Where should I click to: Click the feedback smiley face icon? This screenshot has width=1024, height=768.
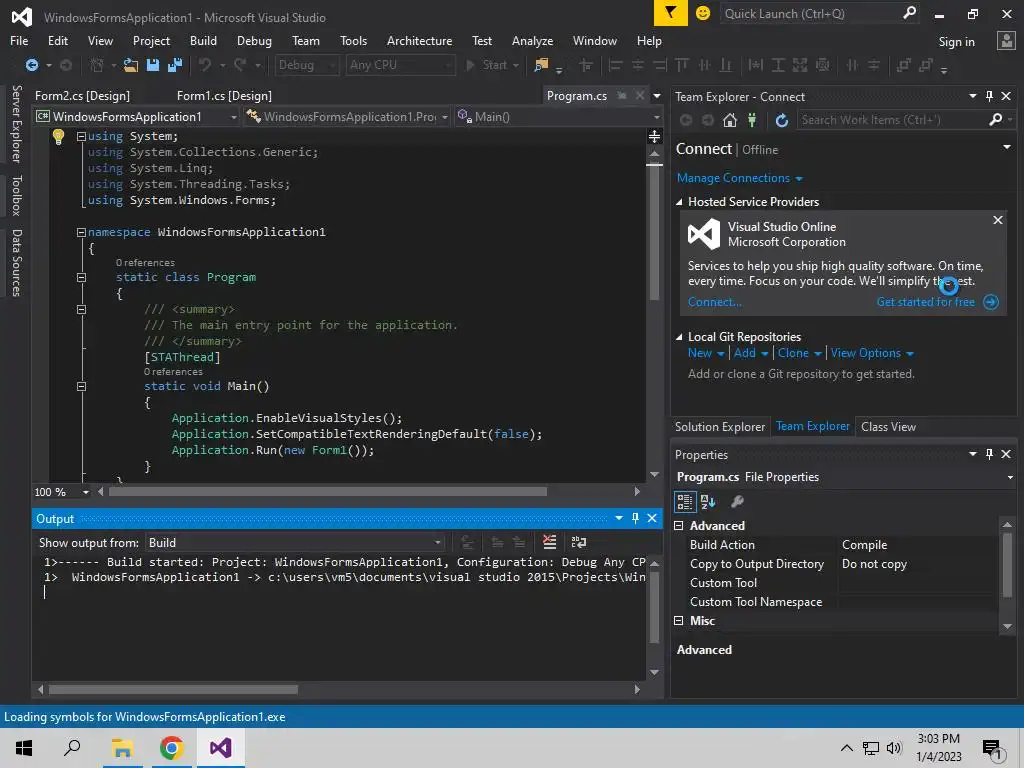coord(703,13)
